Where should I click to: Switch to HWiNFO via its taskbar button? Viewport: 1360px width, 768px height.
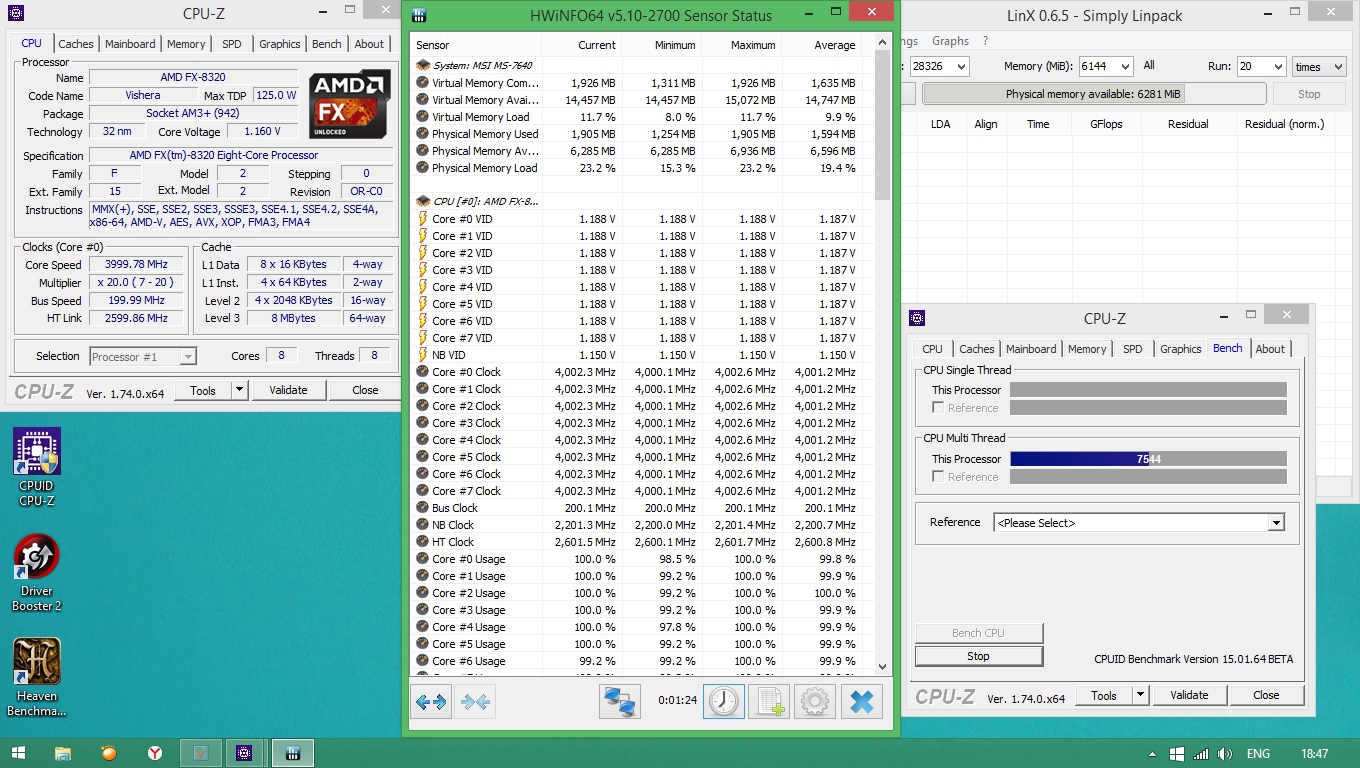coord(293,753)
